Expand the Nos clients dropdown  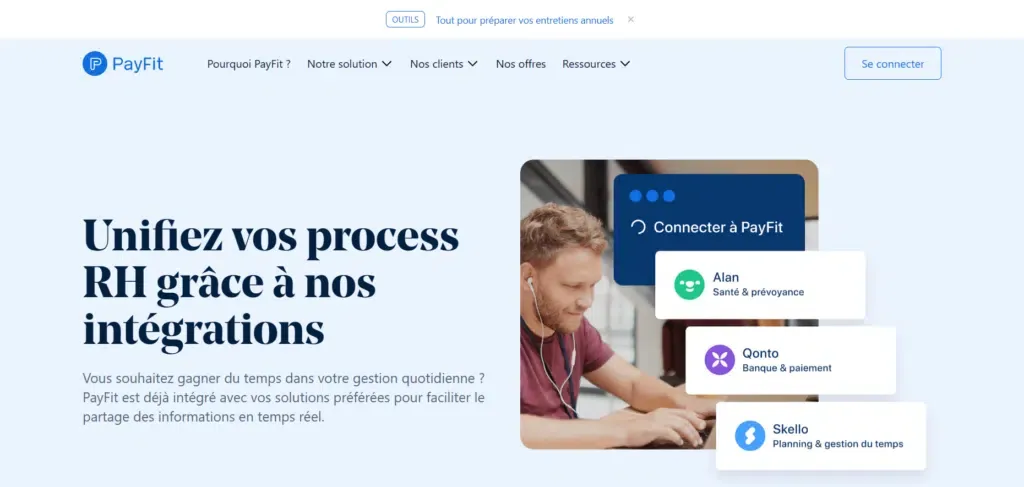click(444, 64)
